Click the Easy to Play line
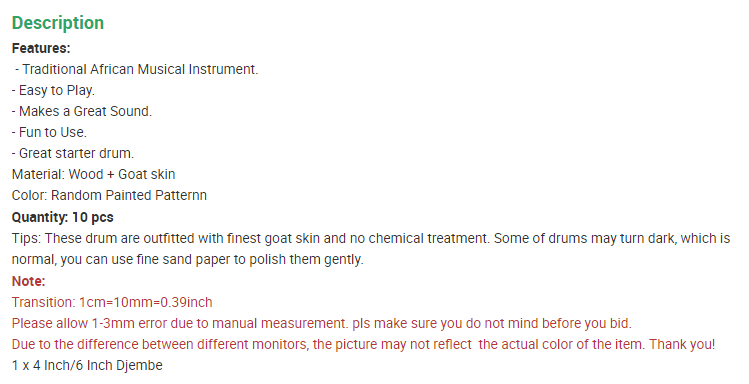 (x=54, y=90)
